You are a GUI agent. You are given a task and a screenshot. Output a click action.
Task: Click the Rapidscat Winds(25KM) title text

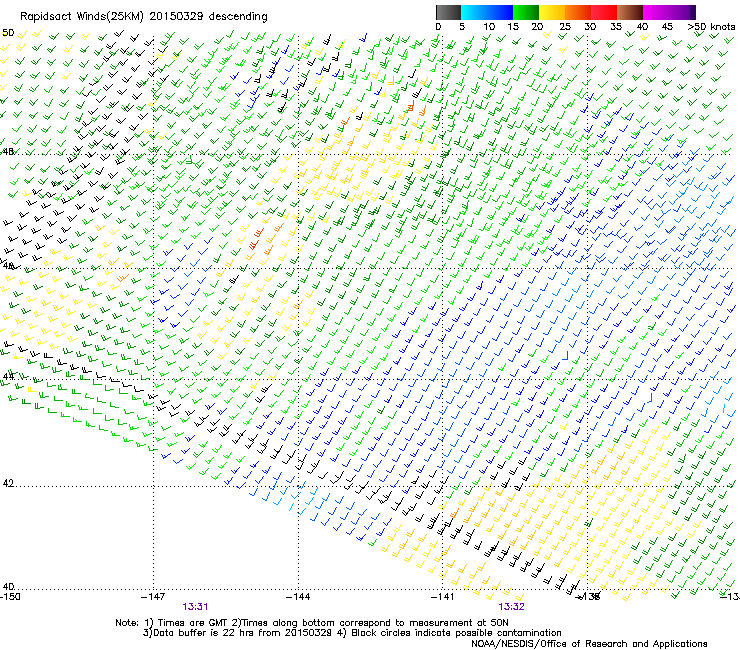tap(82, 17)
